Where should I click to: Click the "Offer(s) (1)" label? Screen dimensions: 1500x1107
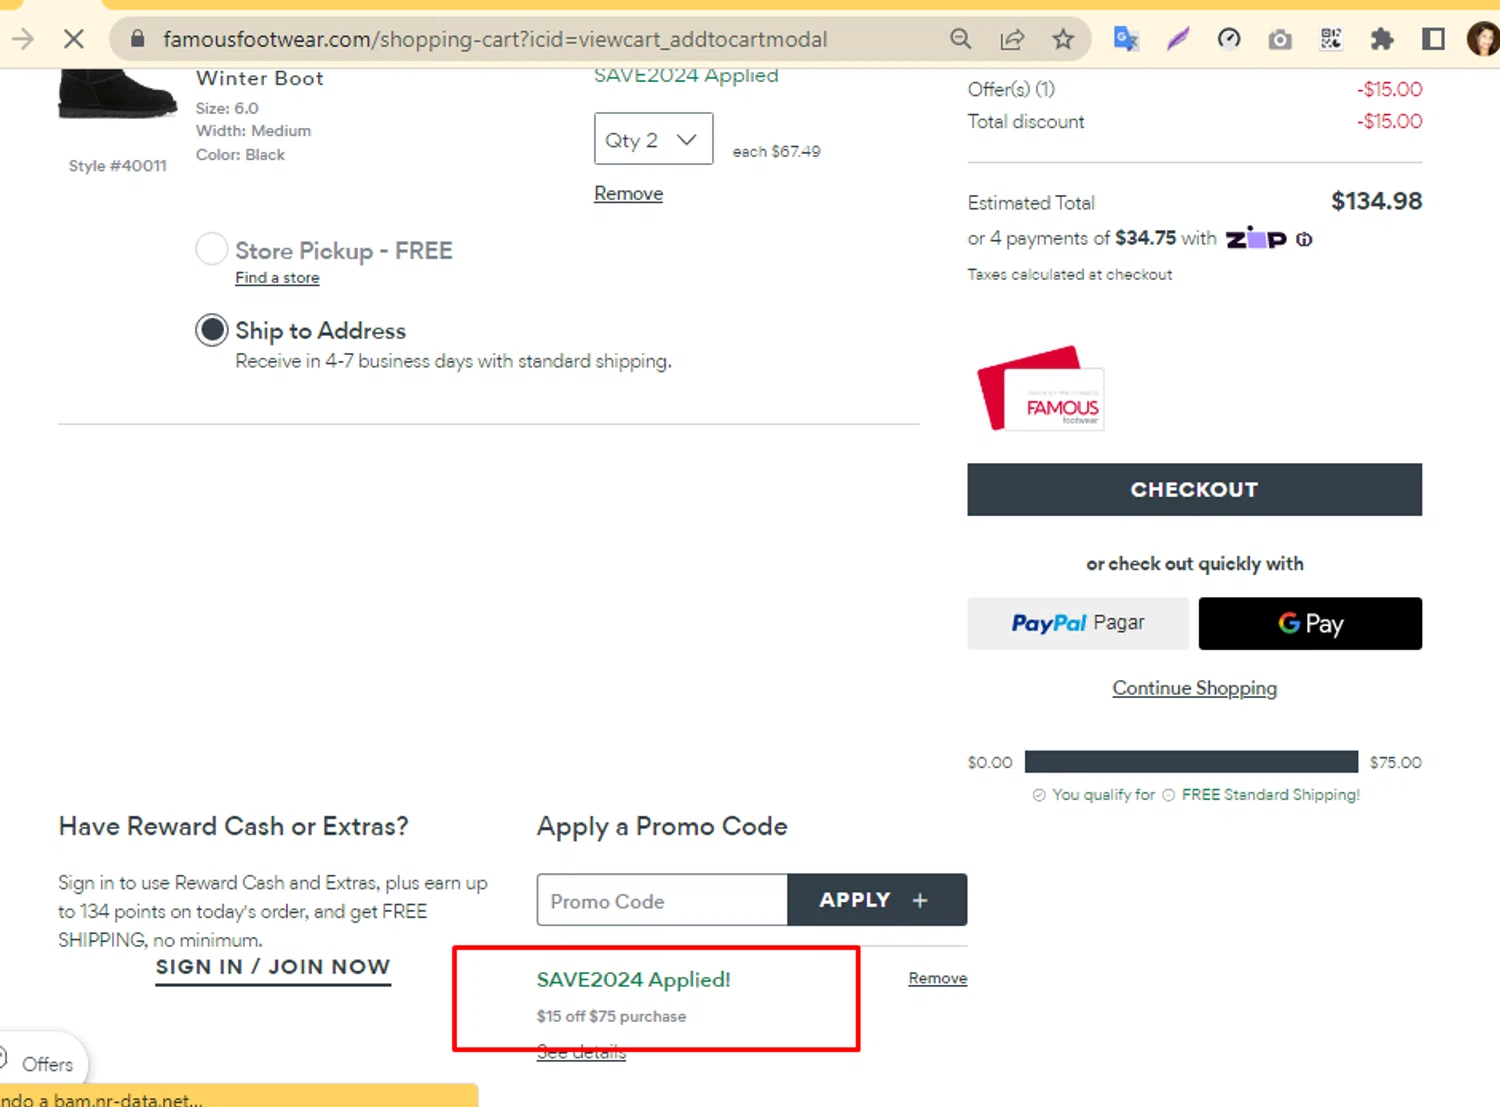tap(1011, 89)
